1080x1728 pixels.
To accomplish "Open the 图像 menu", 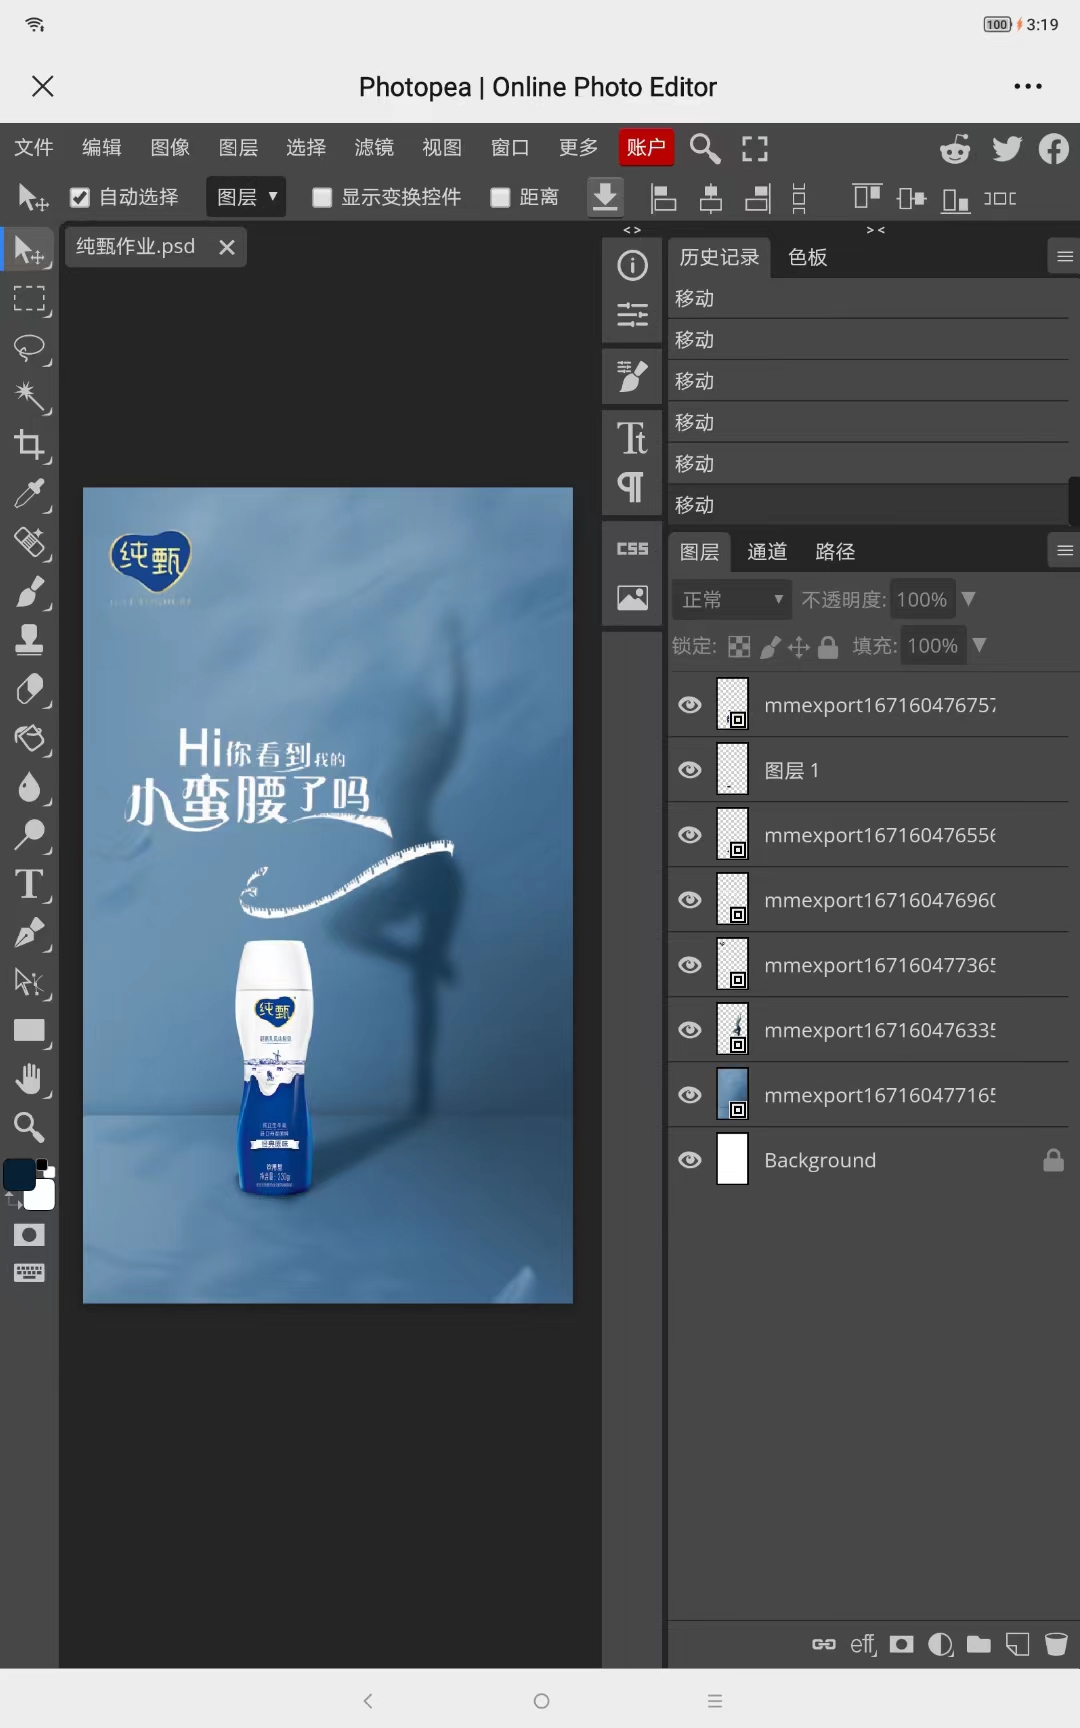I will (170, 148).
